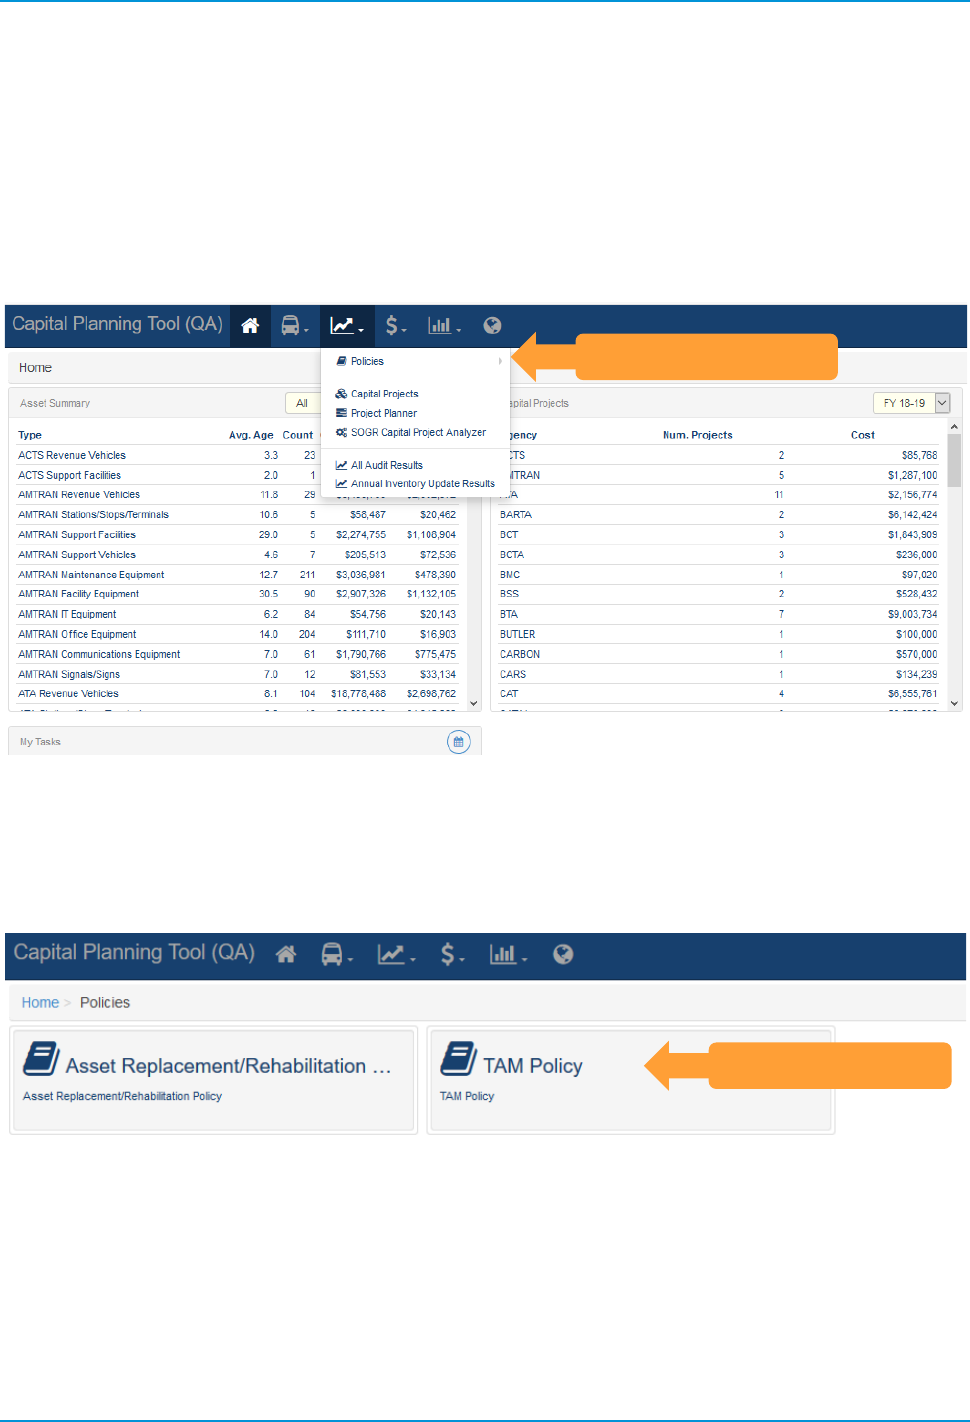Click the Capital Planning Tool (QA) lower title
This screenshot has width=970, height=1422.
point(134,952)
